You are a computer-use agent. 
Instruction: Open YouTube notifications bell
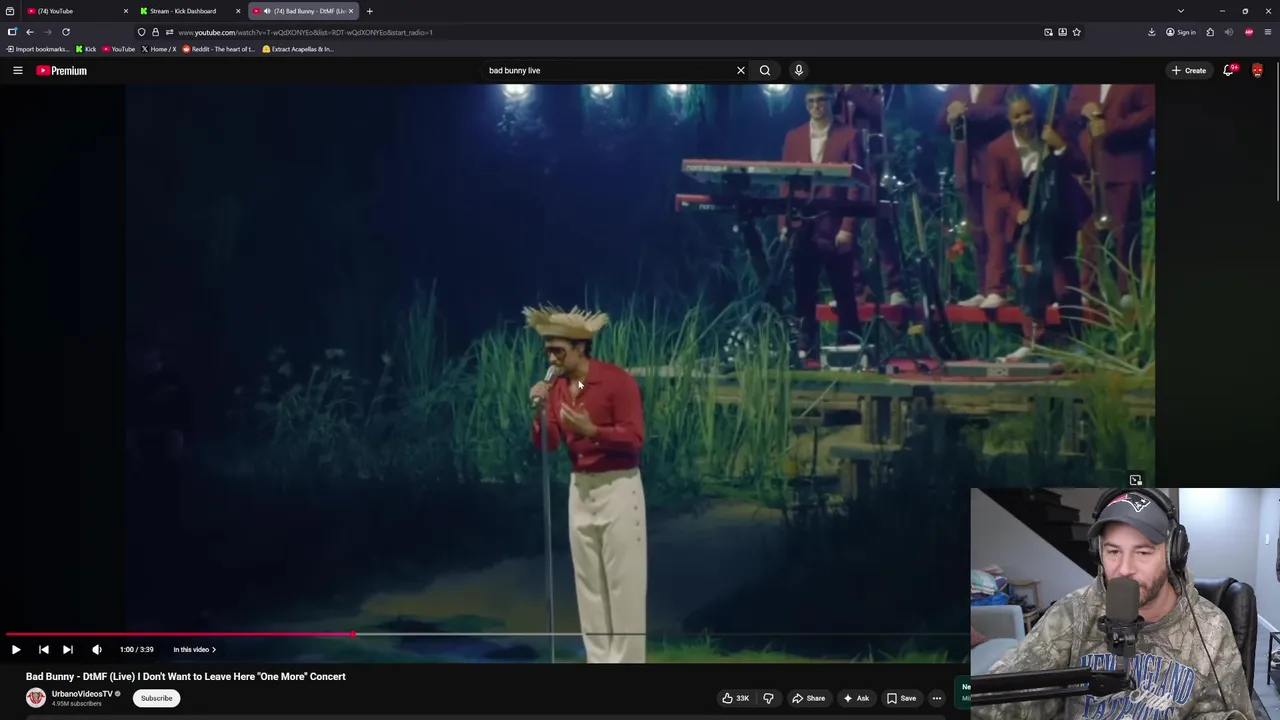tap(1229, 70)
